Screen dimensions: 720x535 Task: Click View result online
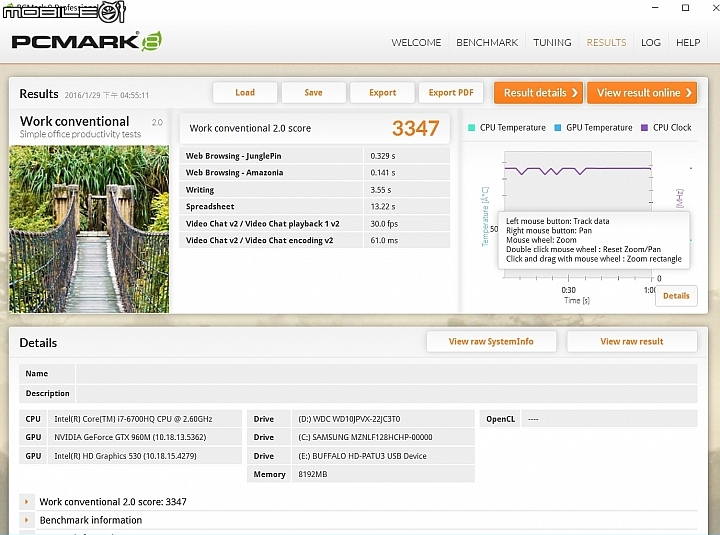pos(642,93)
